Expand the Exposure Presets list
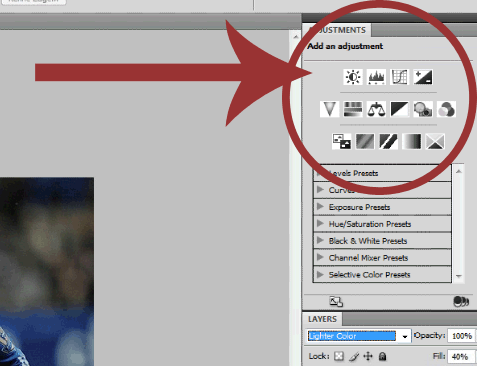 pyautogui.click(x=320, y=207)
